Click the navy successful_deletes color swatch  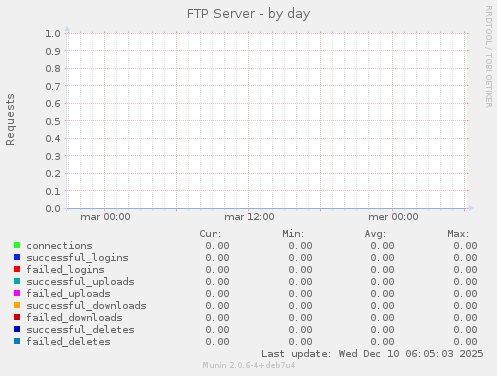click(x=17, y=329)
